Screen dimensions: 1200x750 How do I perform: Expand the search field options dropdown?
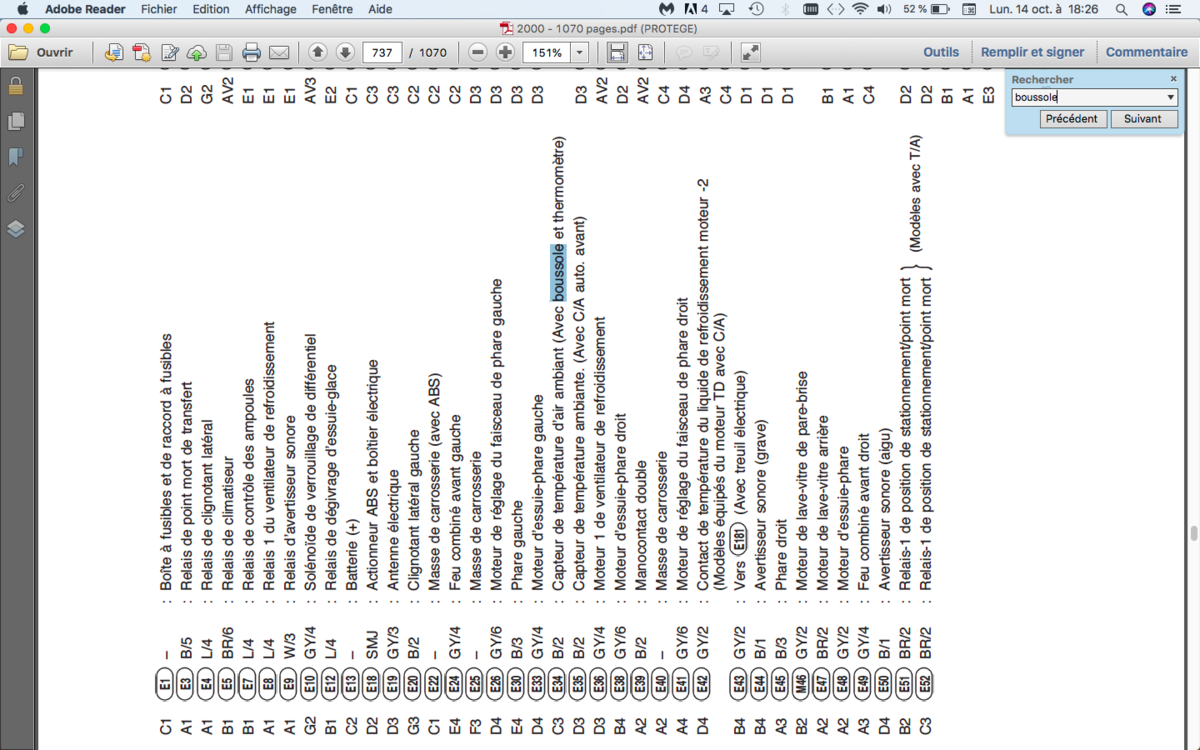(x=1171, y=97)
